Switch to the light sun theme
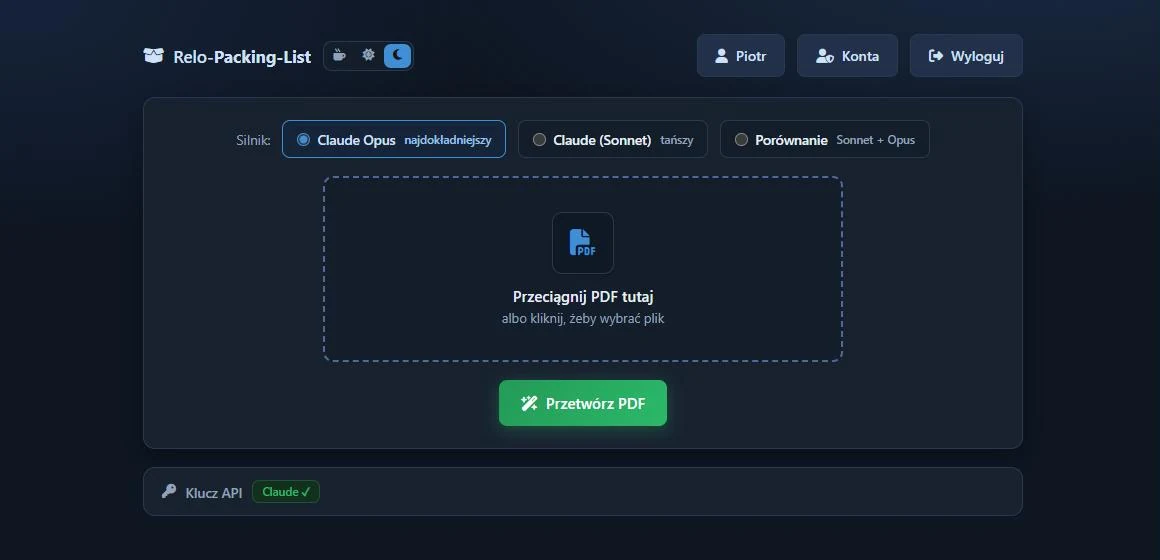The width and height of the screenshot is (1160, 560). [368, 55]
